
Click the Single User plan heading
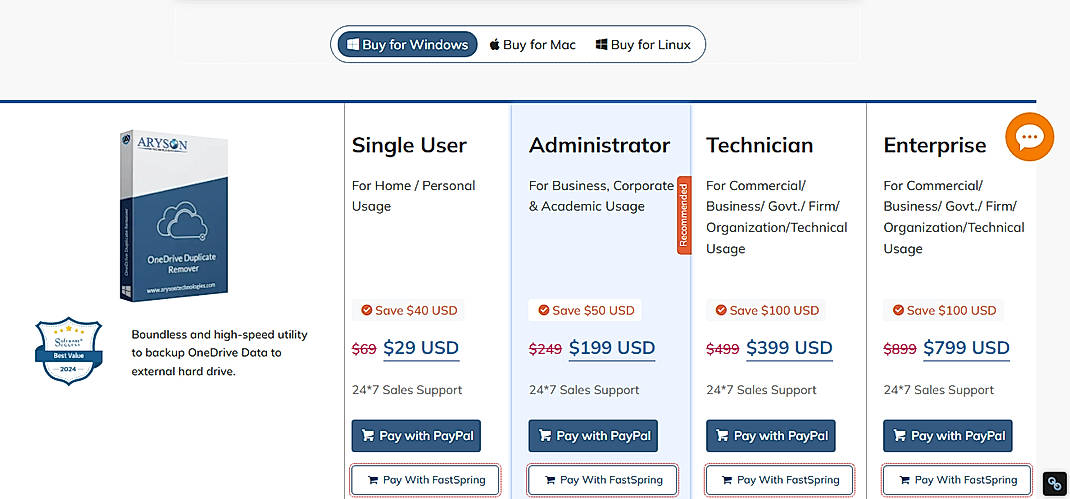tap(409, 145)
